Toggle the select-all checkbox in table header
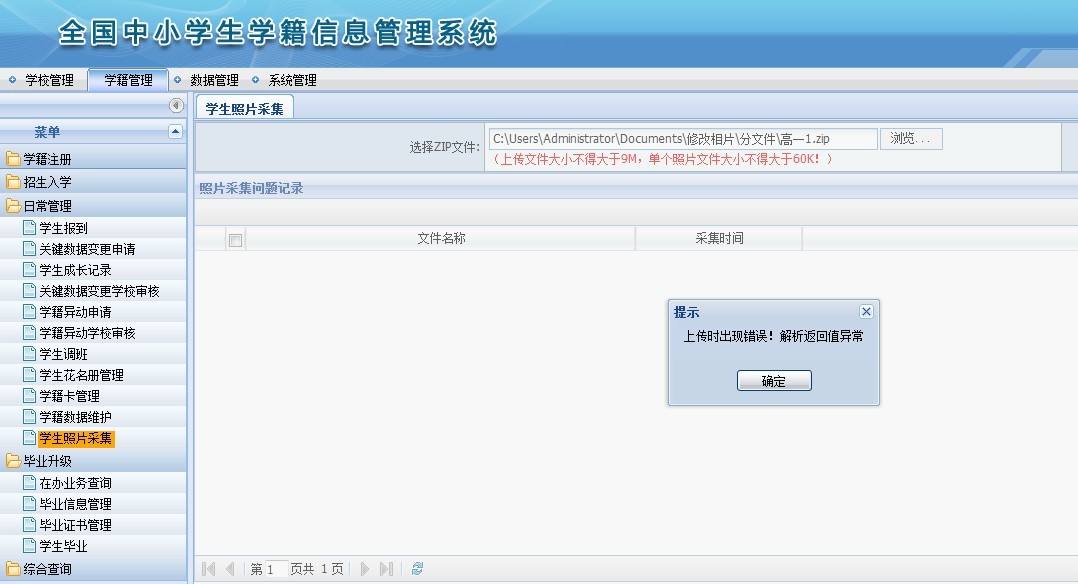 [235, 240]
